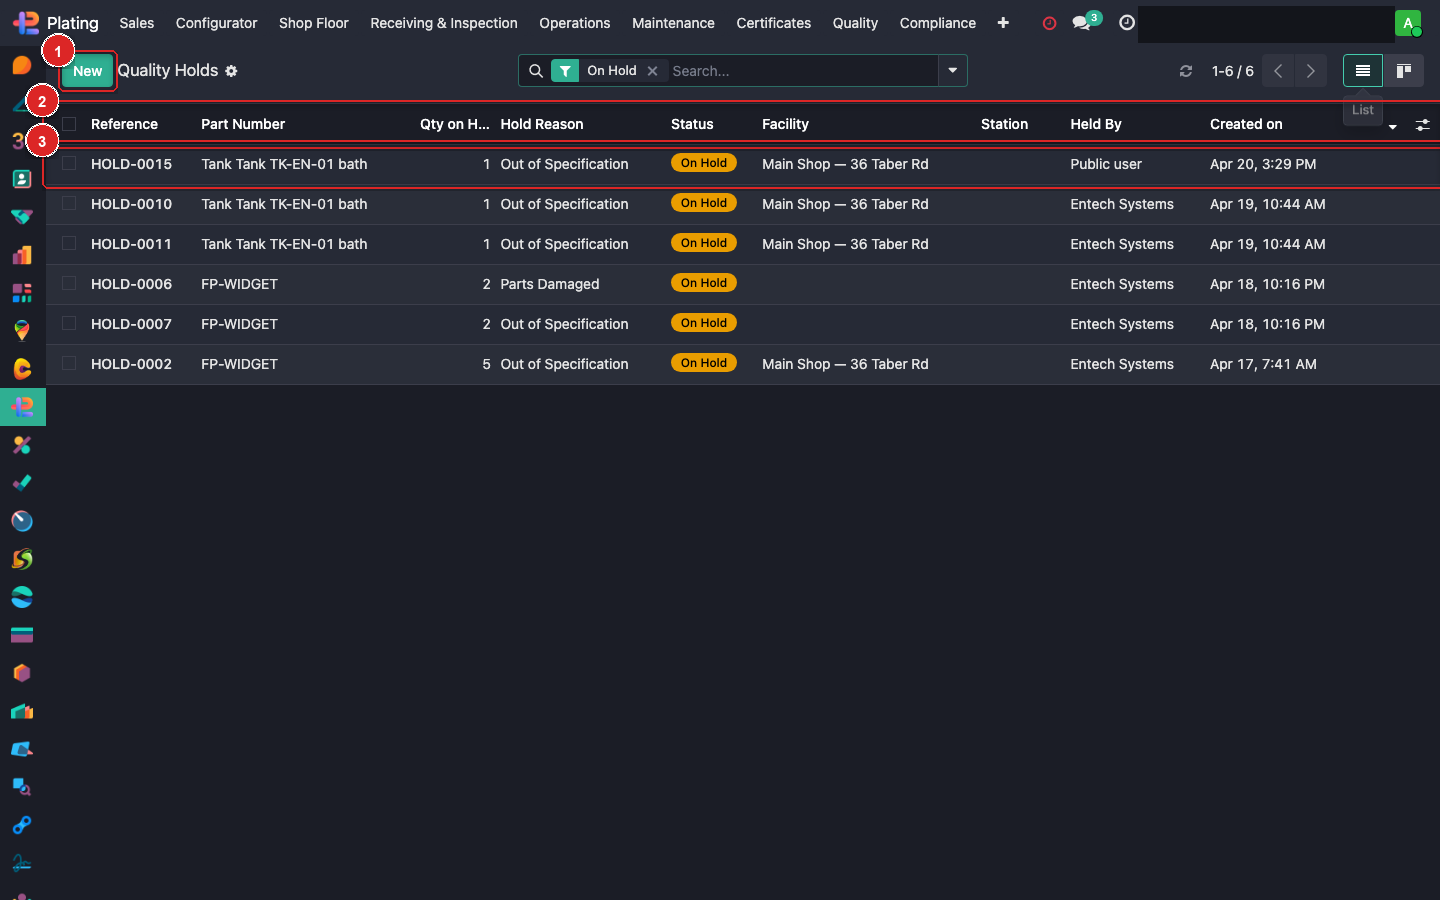Click into the Search field
1440x900 pixels.
[800, 71]
